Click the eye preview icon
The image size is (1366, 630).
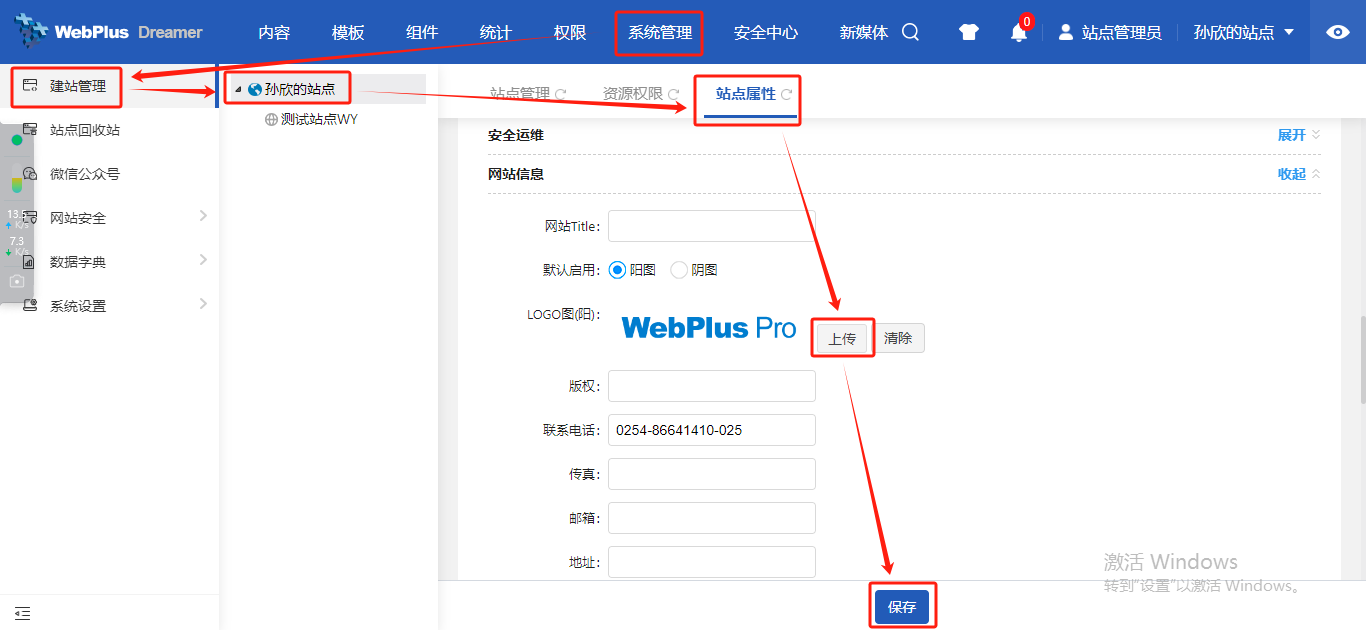click(1337, 32)
